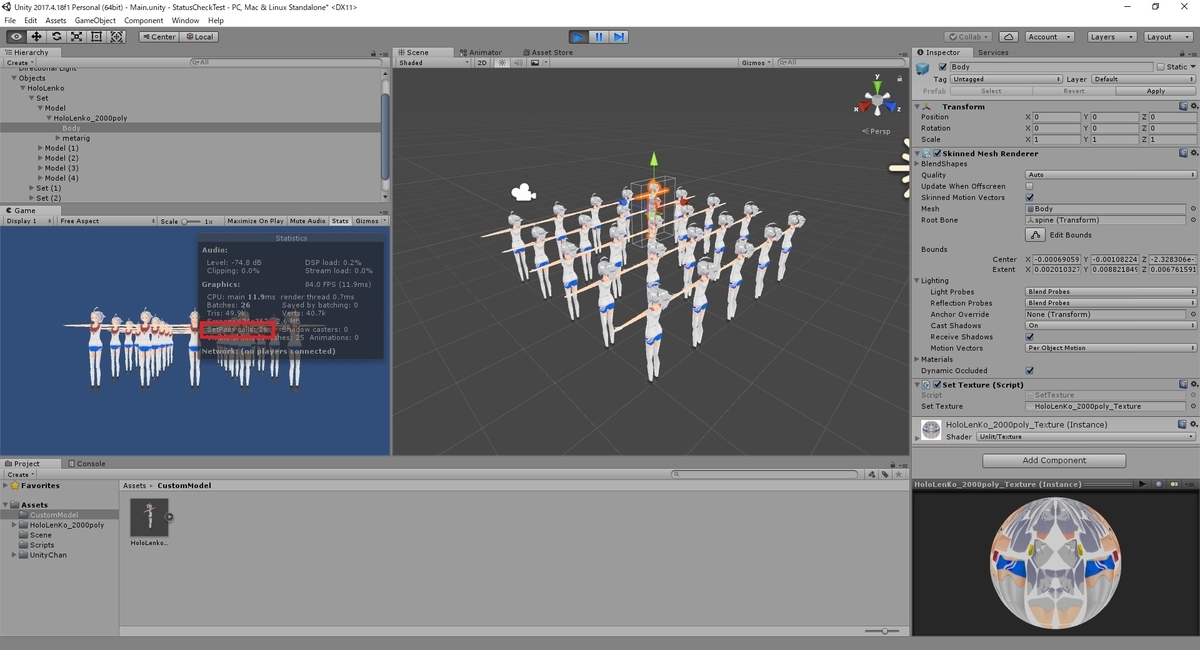Toggle Receive Shadows checkbox
The width and height of the screenshot is (1200, 650).
(1030, 337)
